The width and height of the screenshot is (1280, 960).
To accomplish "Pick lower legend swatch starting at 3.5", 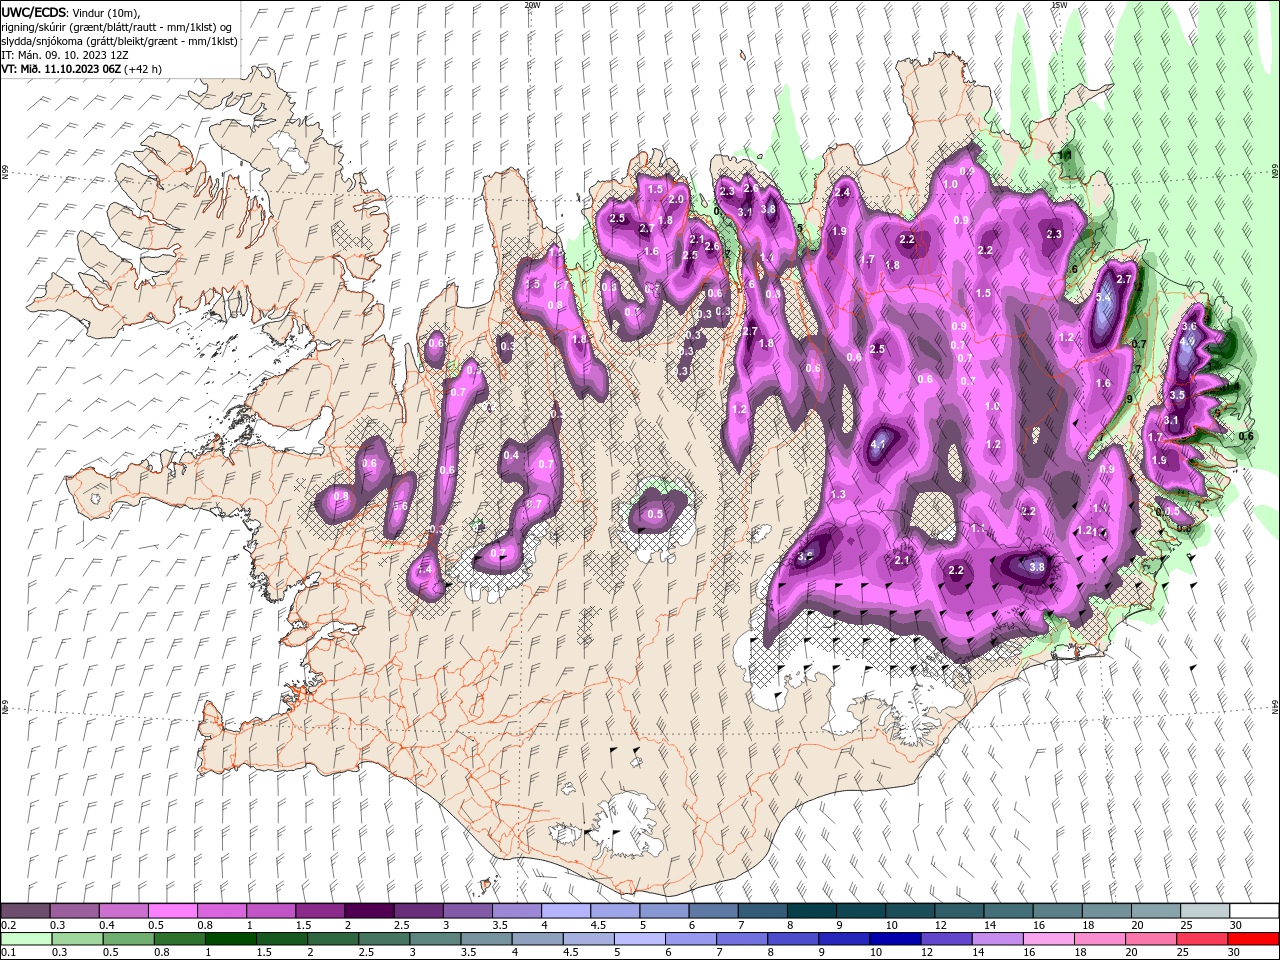I will [485, 939].
